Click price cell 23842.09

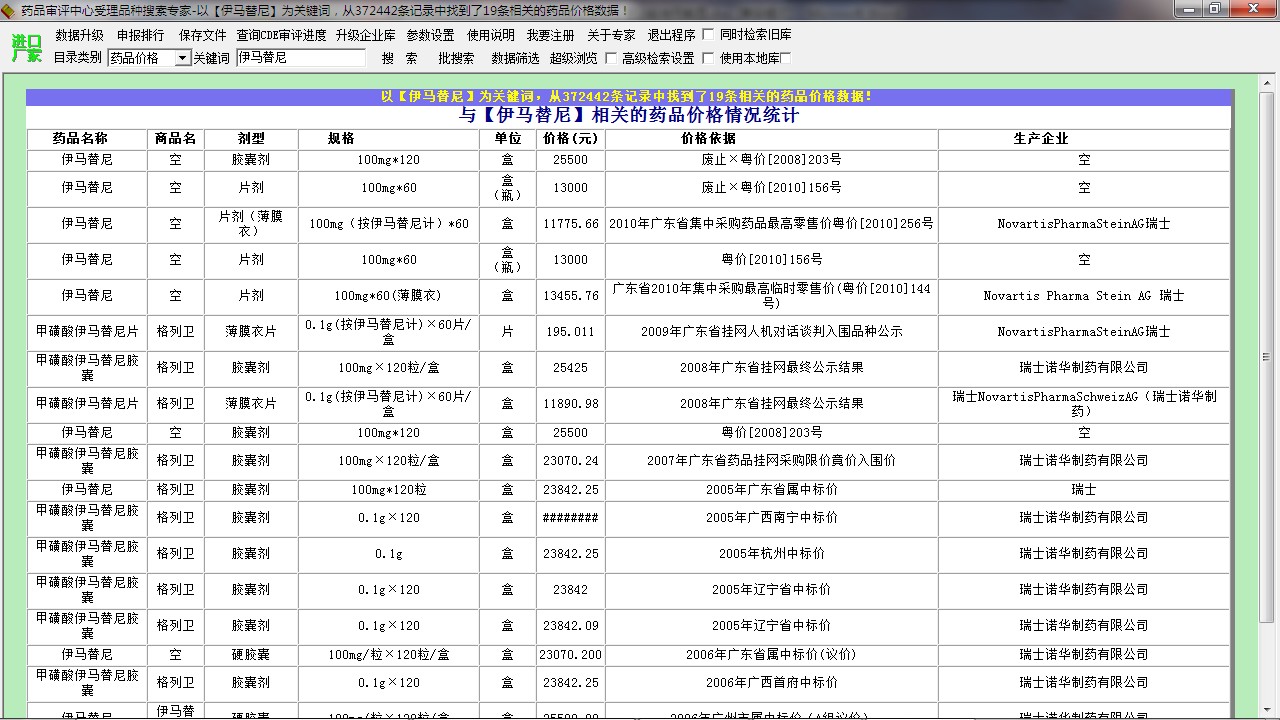(570, 626)
